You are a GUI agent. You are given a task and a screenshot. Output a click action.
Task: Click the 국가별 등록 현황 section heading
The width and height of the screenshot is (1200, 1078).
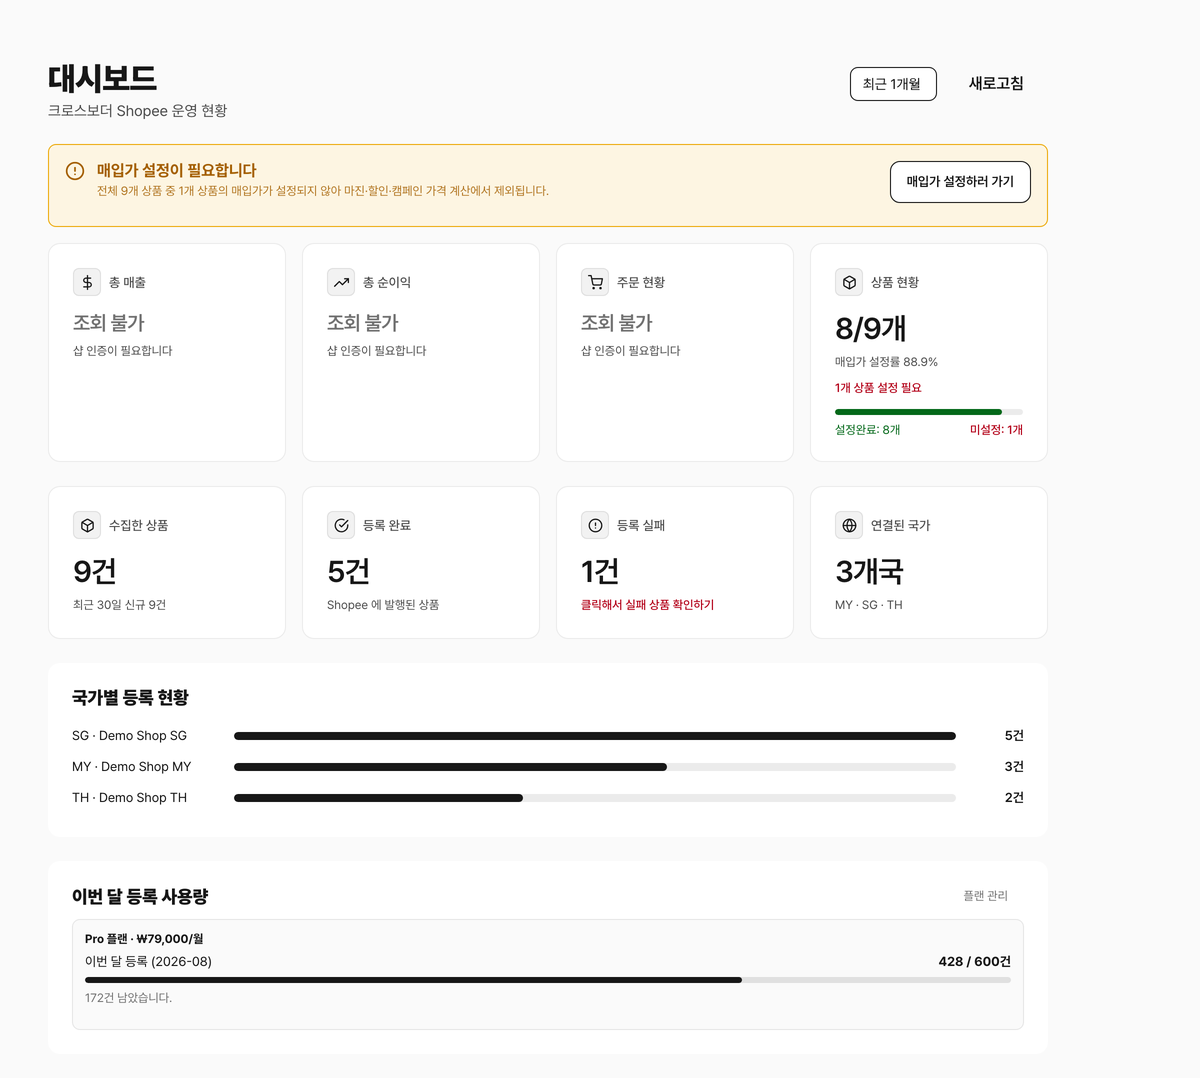130,698
